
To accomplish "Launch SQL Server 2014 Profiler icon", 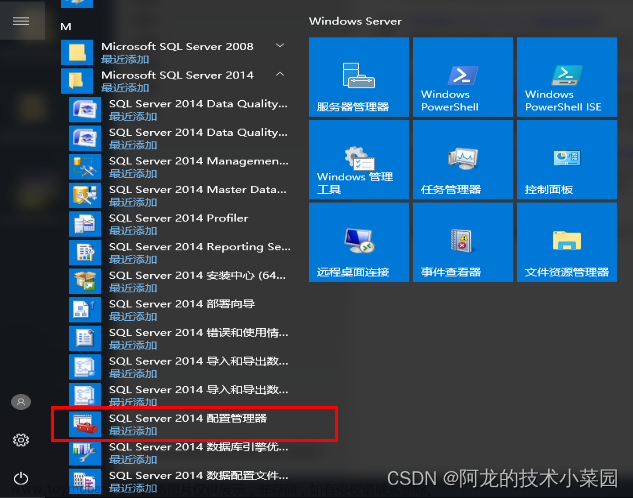I will coord(85,224).
